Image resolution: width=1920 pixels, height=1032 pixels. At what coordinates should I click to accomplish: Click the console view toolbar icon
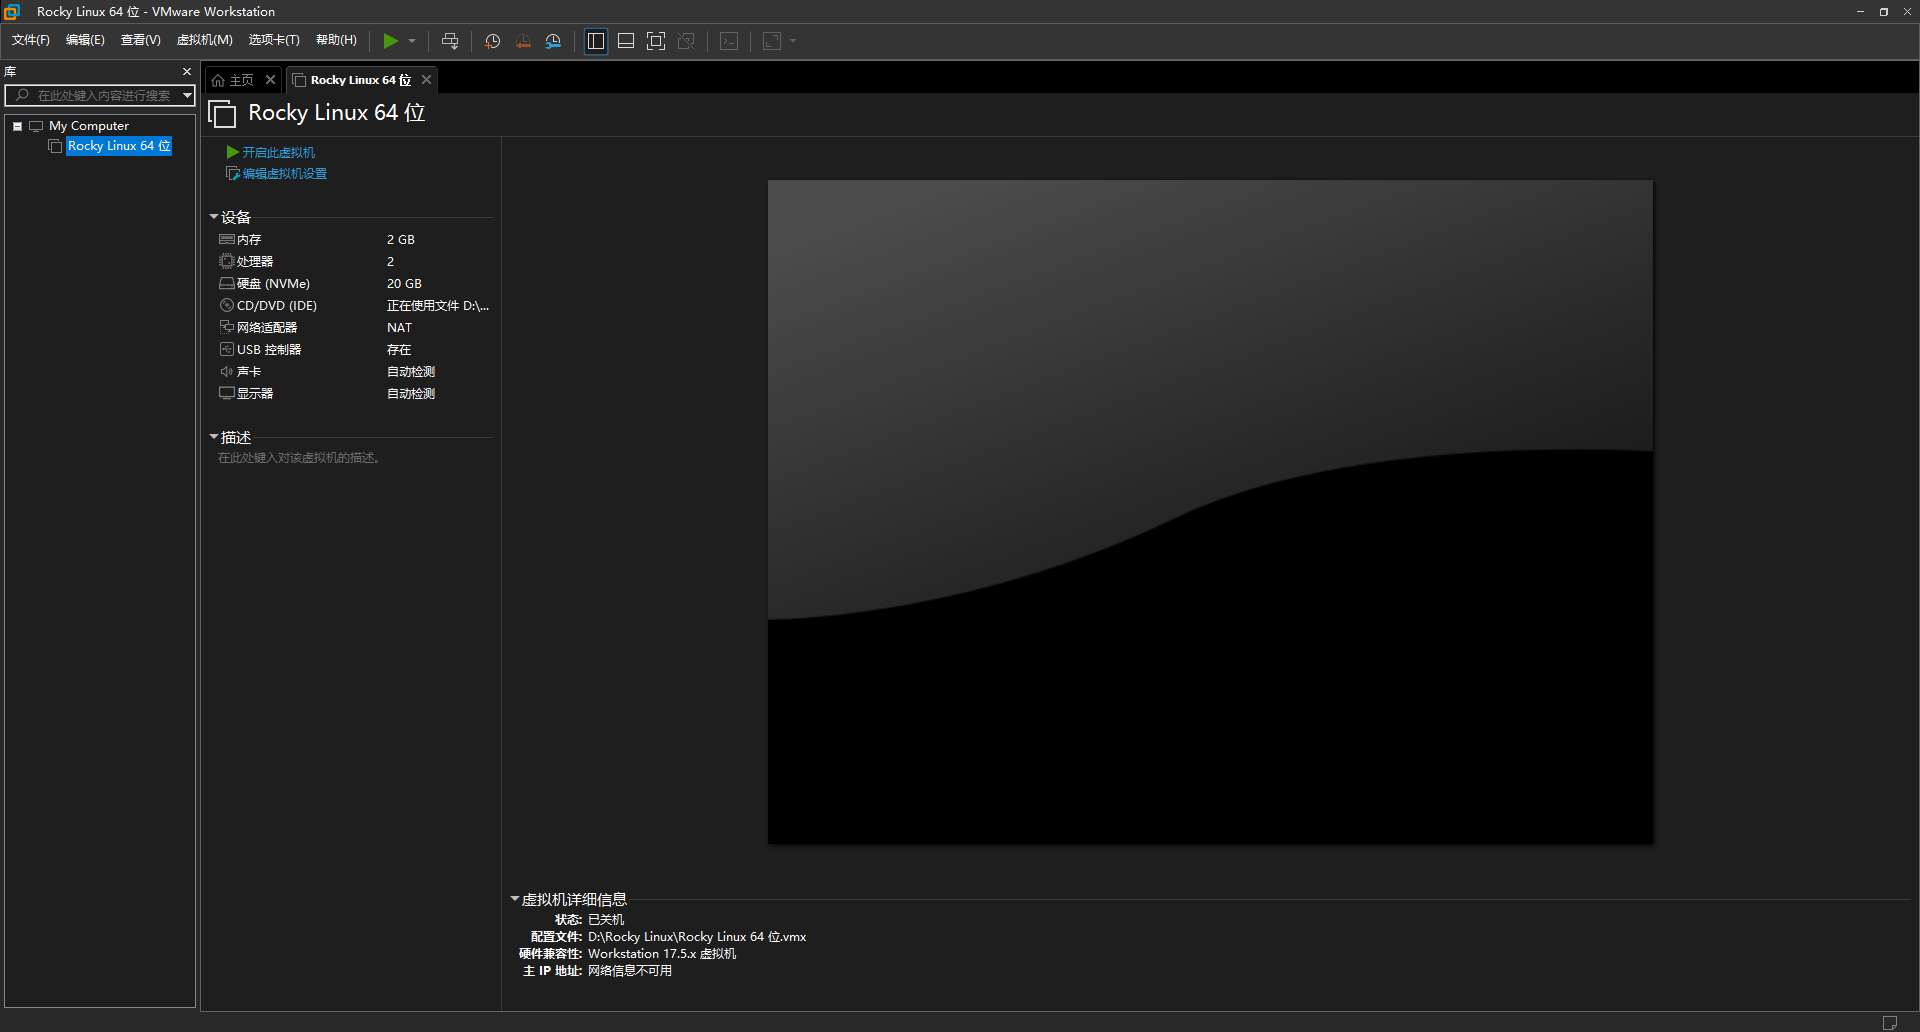pos(730,41)
